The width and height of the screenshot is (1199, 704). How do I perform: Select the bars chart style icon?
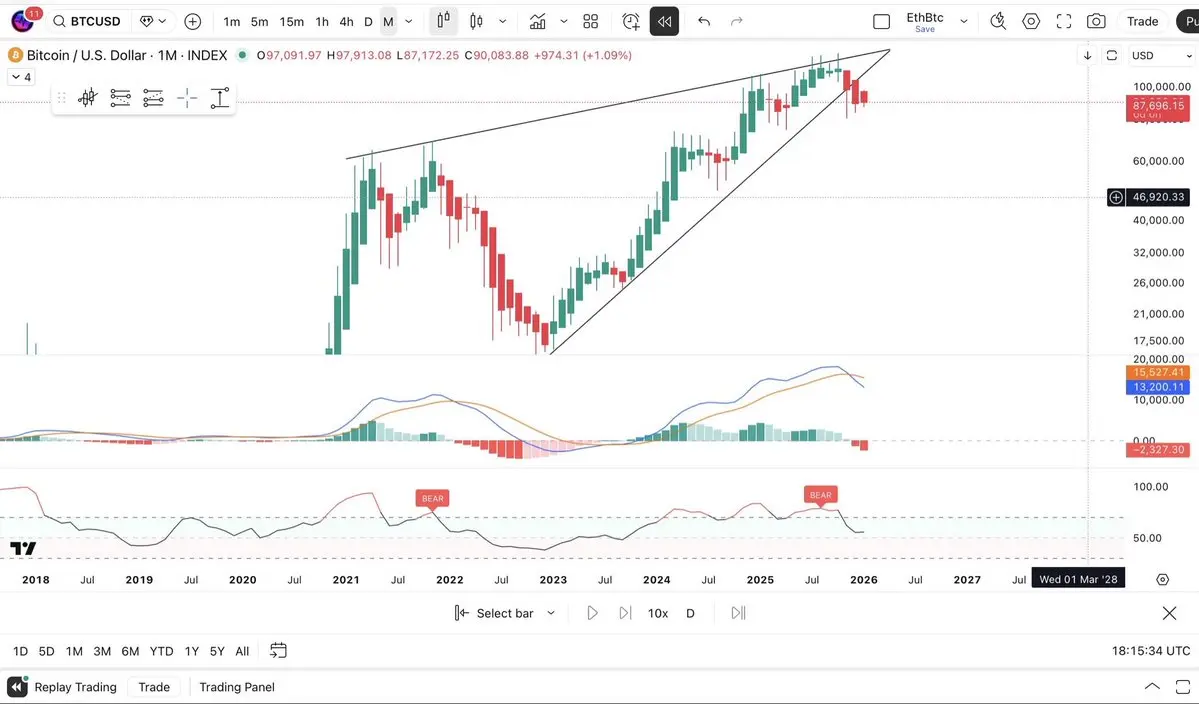click(443, 21)
